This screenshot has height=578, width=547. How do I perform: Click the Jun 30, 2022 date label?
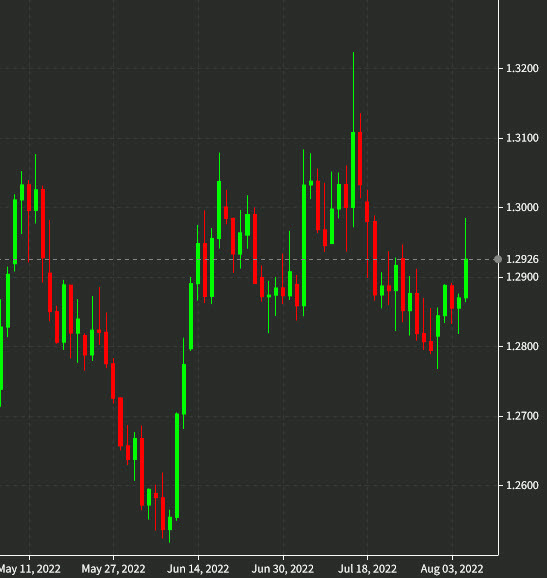tap(283, 569)
